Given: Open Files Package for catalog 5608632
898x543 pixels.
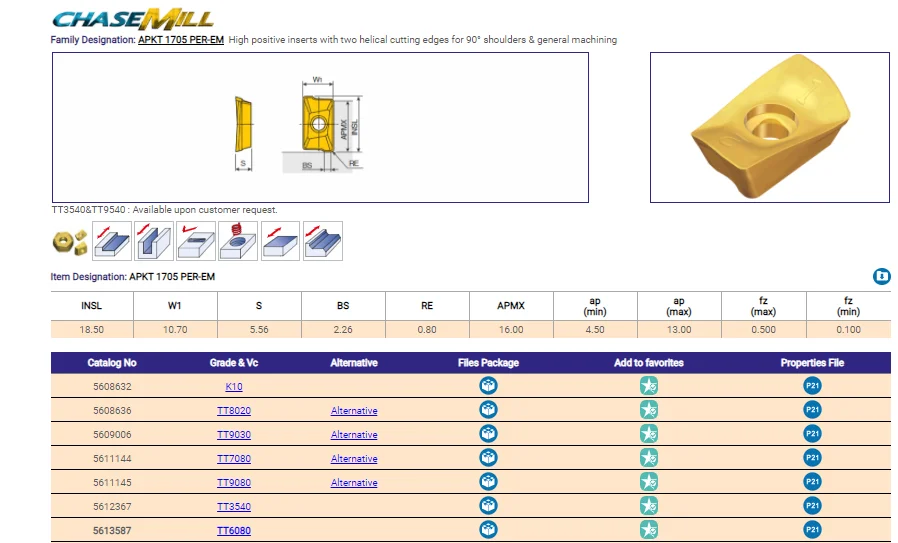Looking at the screenshot, I should tap(488, 385).
